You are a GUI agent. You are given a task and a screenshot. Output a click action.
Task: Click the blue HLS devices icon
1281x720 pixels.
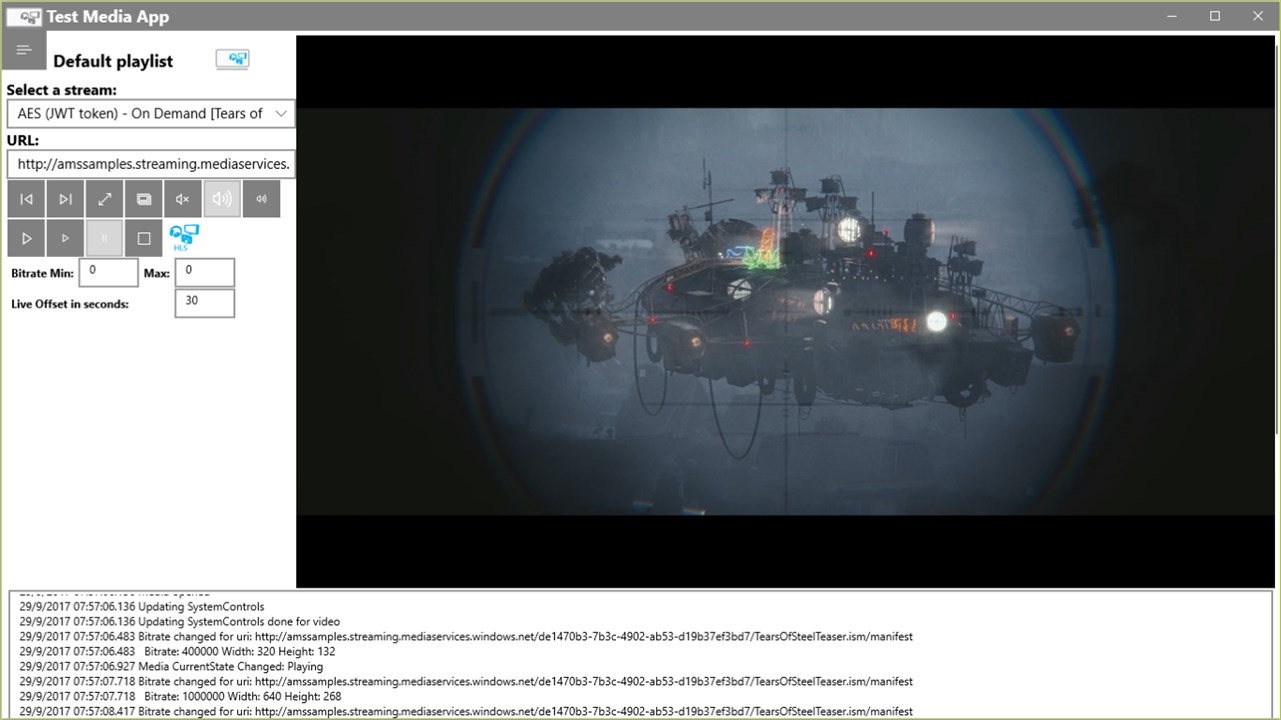(x=184, y=237)
